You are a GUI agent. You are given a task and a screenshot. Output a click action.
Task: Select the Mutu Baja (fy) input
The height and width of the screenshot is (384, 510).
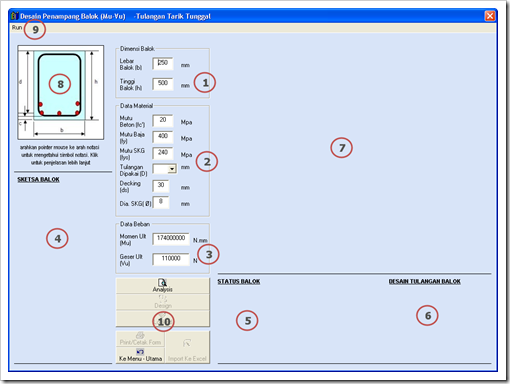tap(163, 137)
